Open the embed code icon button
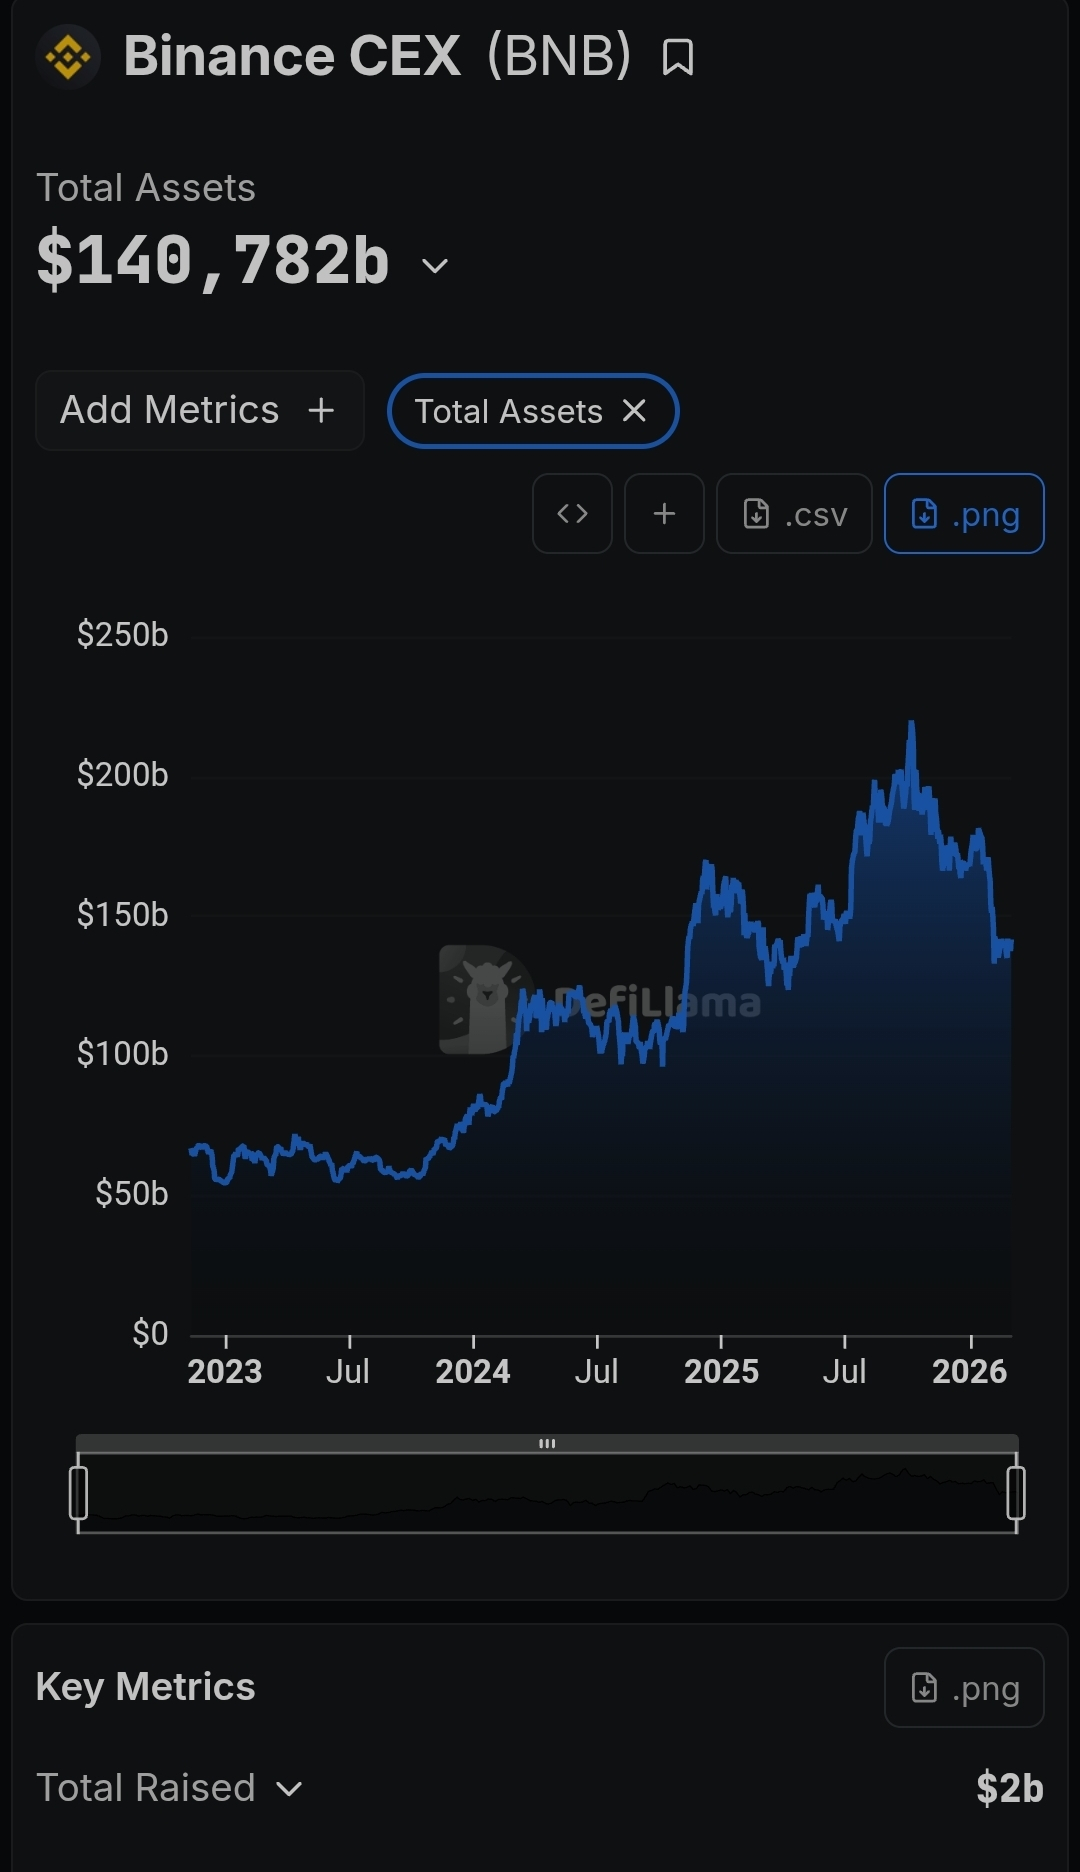Screen dimensions: 1080x1872 pos(572,513)
